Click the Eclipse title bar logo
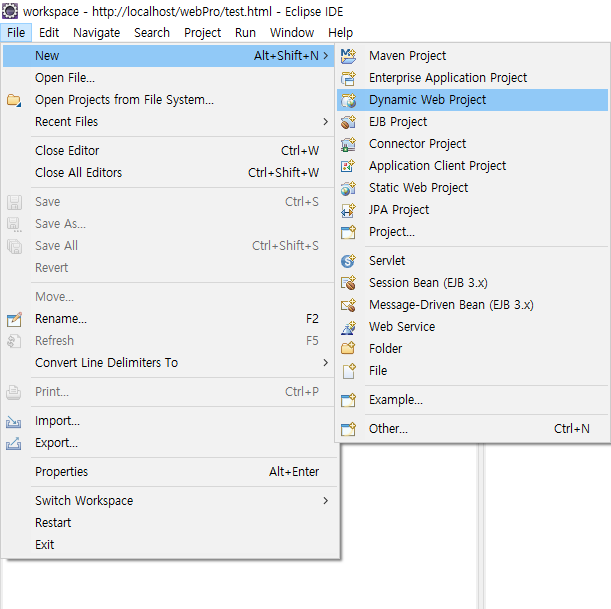The width and height of the screenshot is (611, 609). (x=10, y=11)
